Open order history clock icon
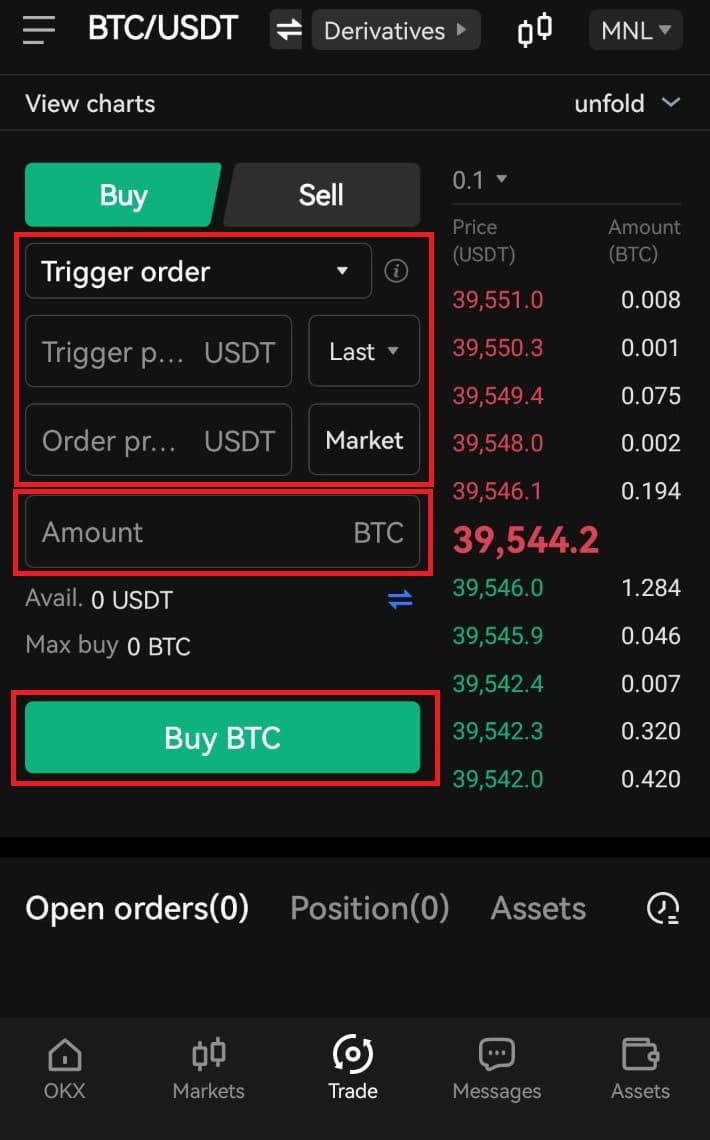The image size is (710, 1140). (663, 908)
